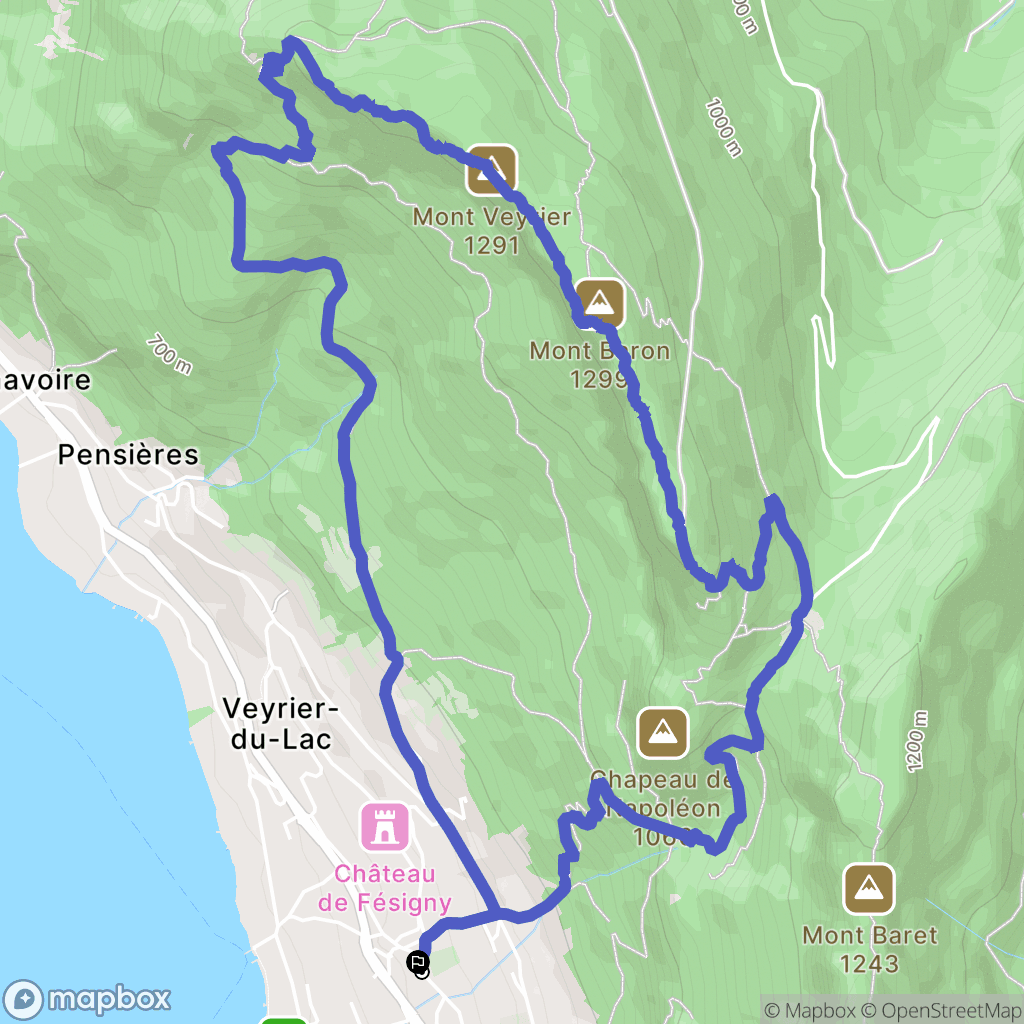Click the route start flag marker
This screenshot has width=1024, height=1024.
tap(418, 963)
